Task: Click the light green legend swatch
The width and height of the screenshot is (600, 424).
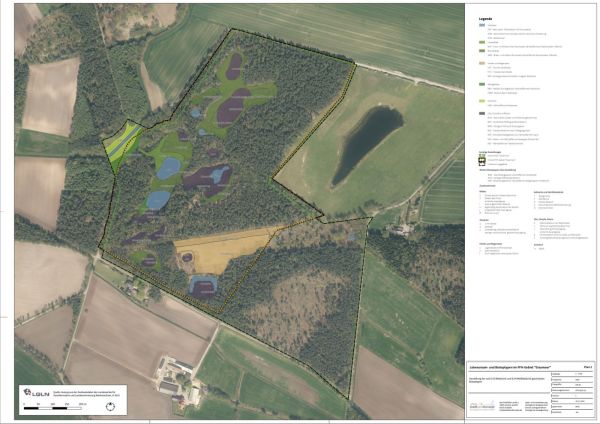Action: point(483,101)
